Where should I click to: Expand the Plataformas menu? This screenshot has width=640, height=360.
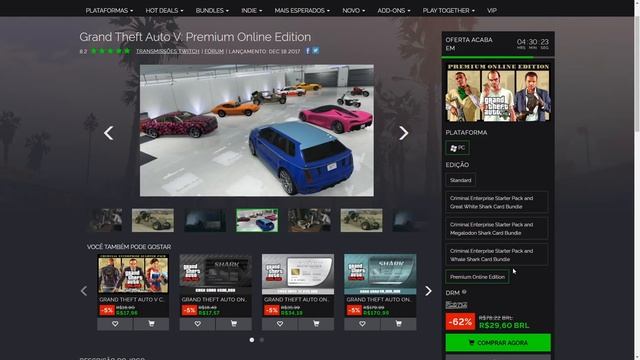click(x=109, y=10)
